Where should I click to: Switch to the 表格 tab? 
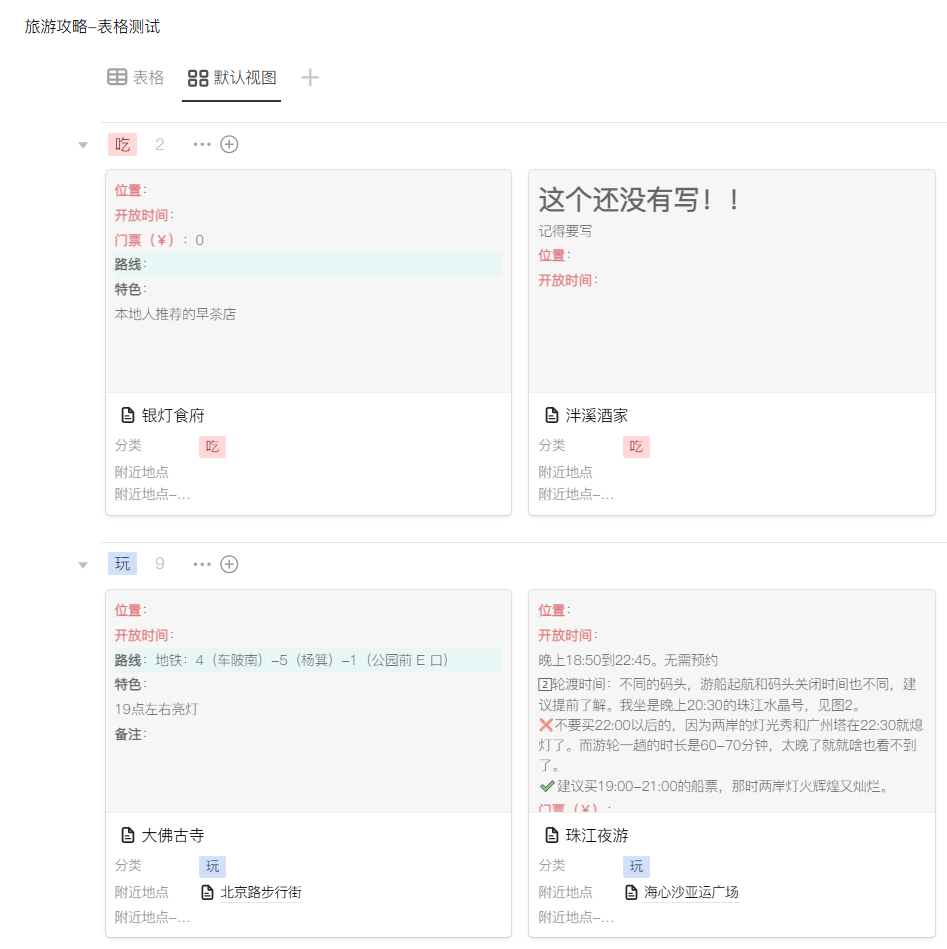click(x=136, y=78)
